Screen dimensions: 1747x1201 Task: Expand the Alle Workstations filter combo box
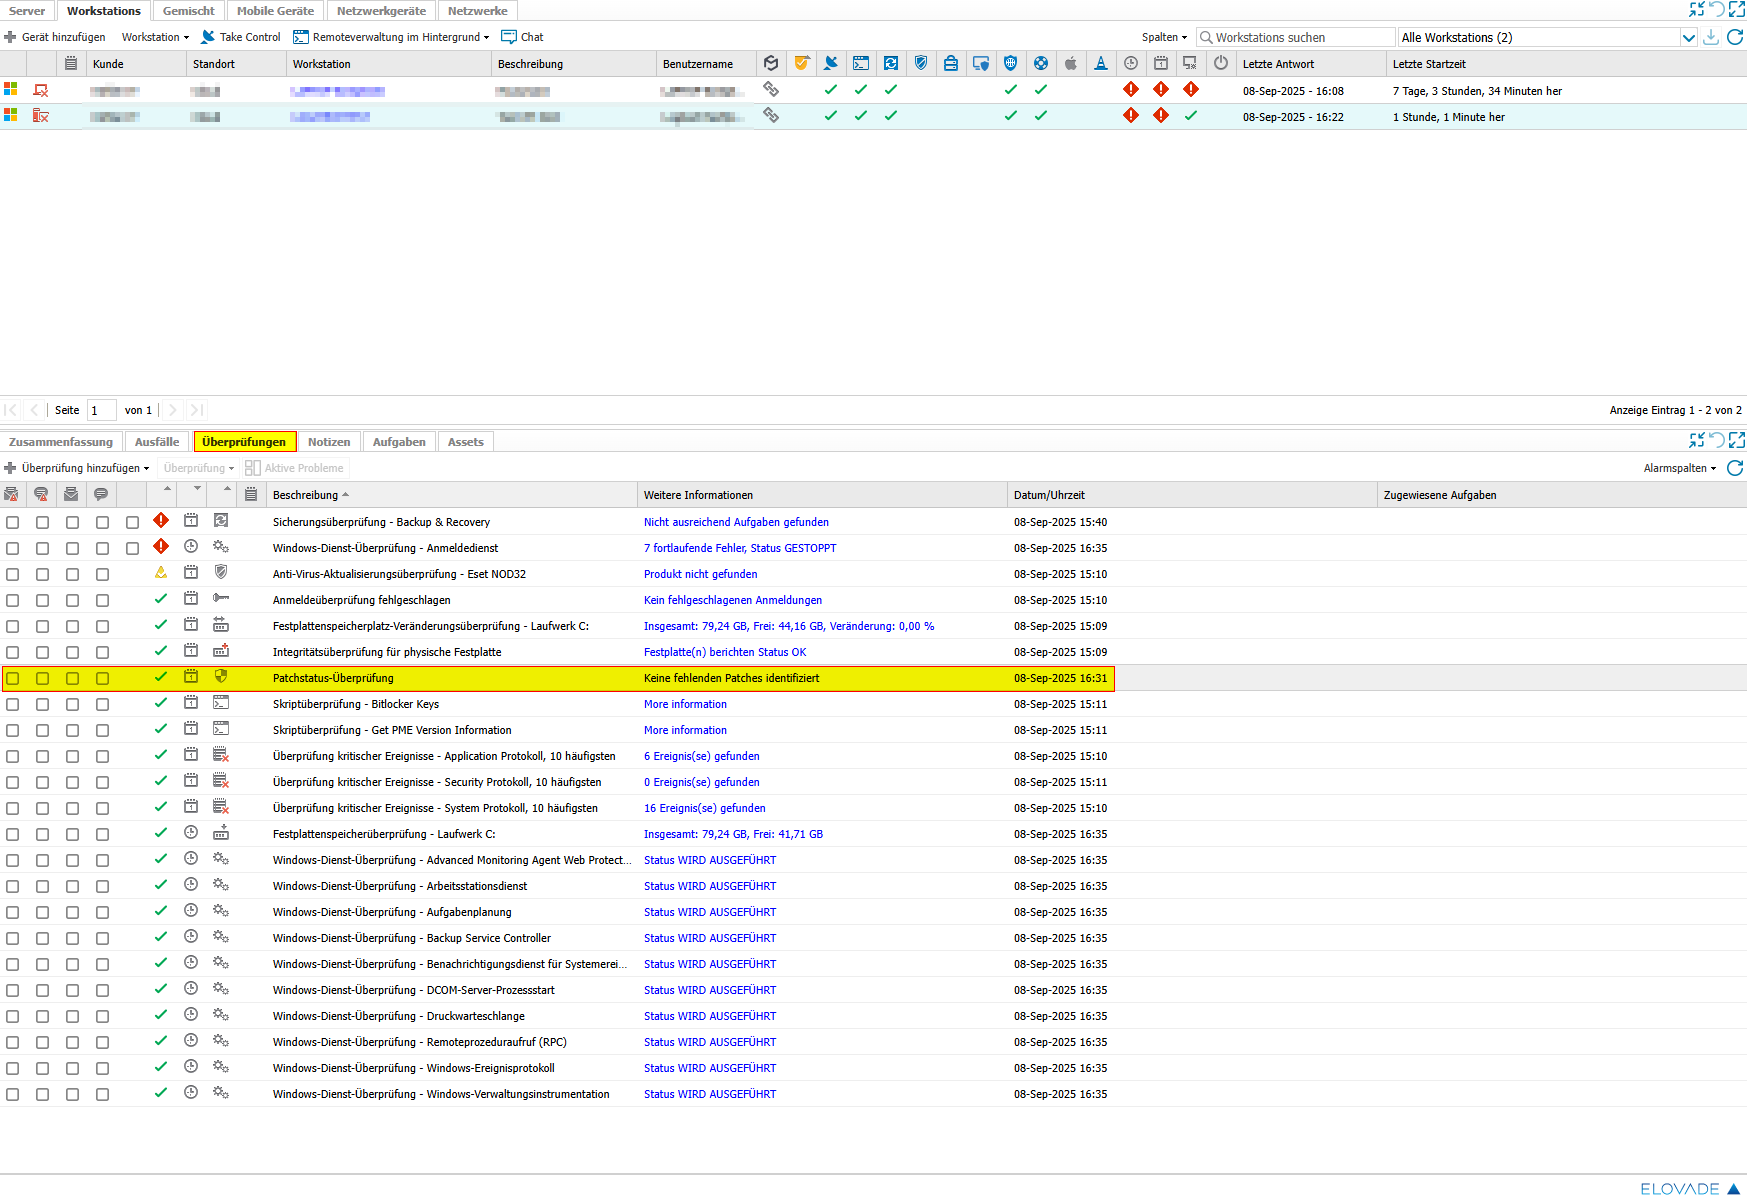1688,37
